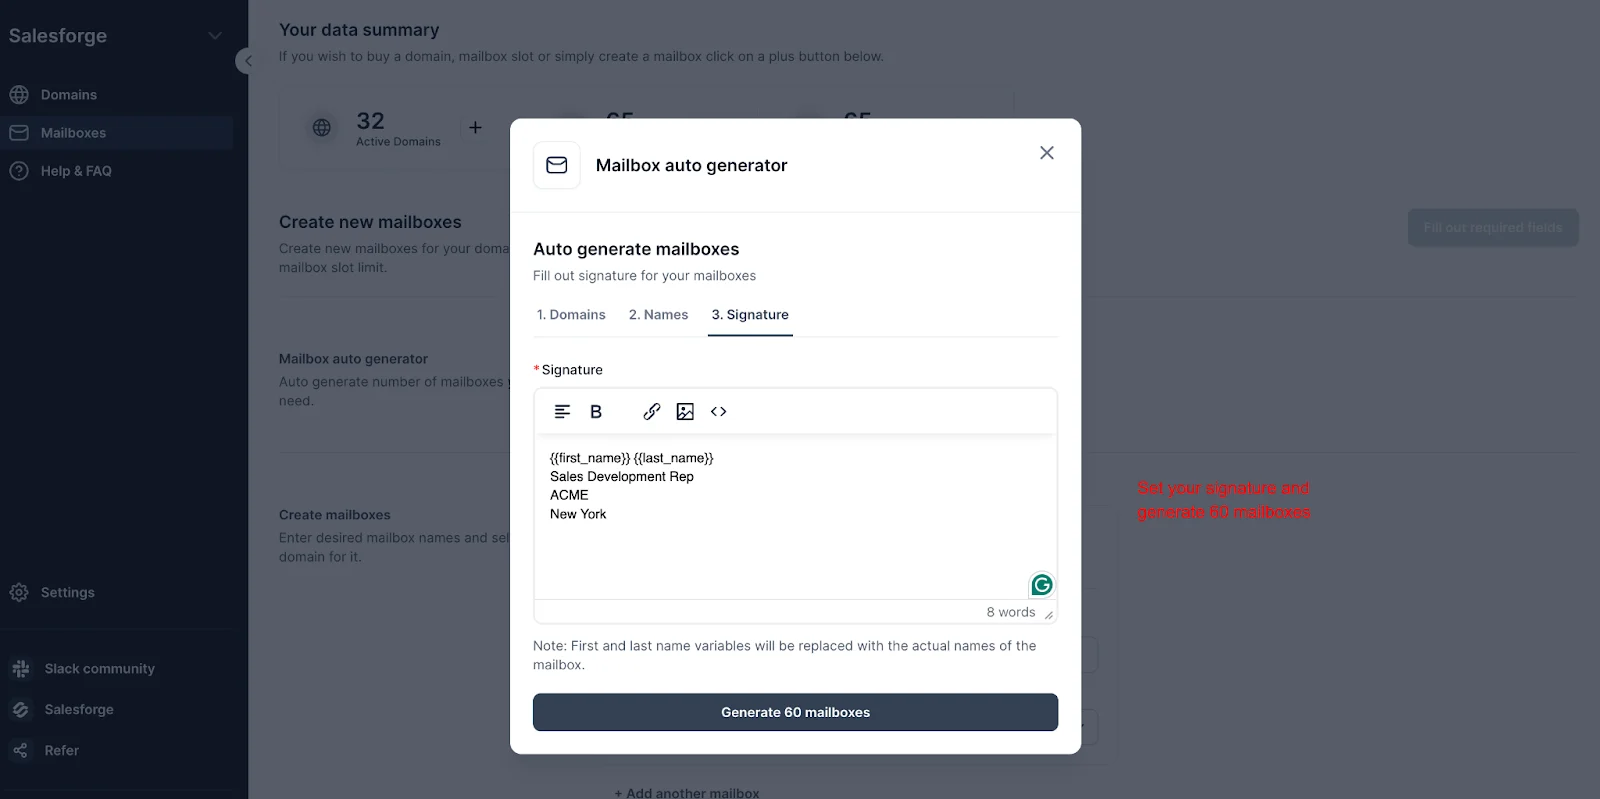Click Generate 60 mailboxes
Screen dimensions: 1600x799
[x=795, y=712]
